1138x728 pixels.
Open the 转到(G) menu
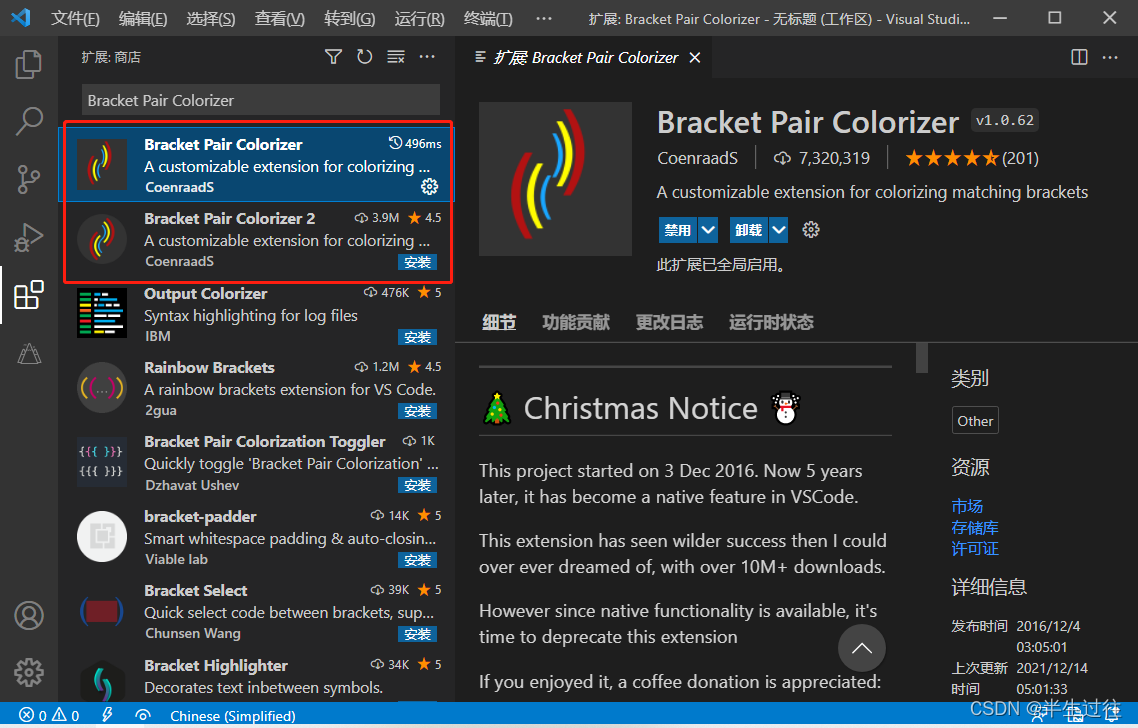(x=349, y=19)
